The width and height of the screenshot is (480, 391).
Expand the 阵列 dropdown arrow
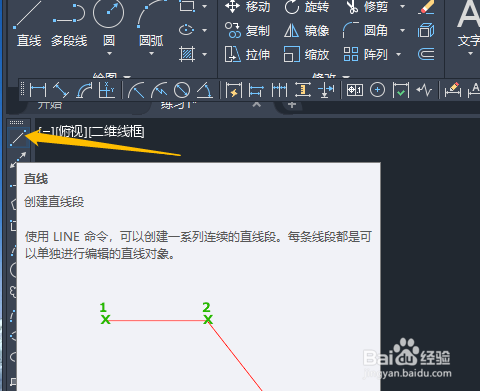click(x=399, y=54)
